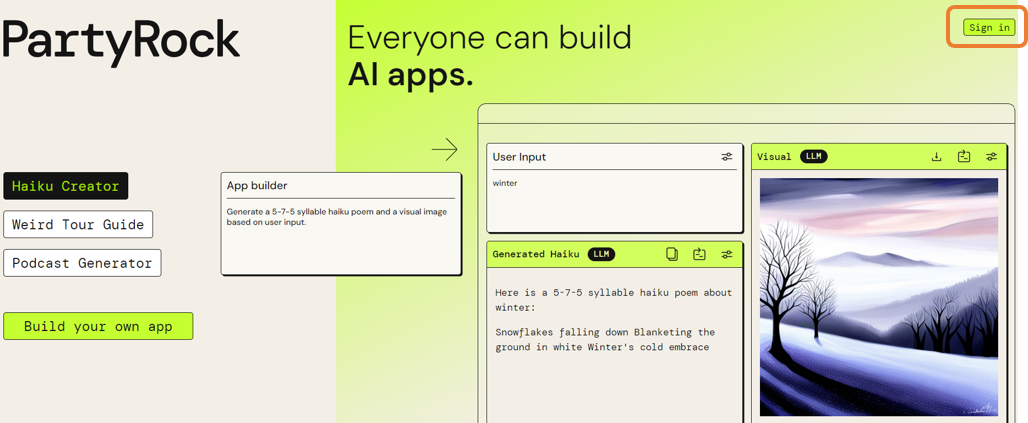
Task: Click the "User Input" widget title
Action: click(x=519, y=157)
